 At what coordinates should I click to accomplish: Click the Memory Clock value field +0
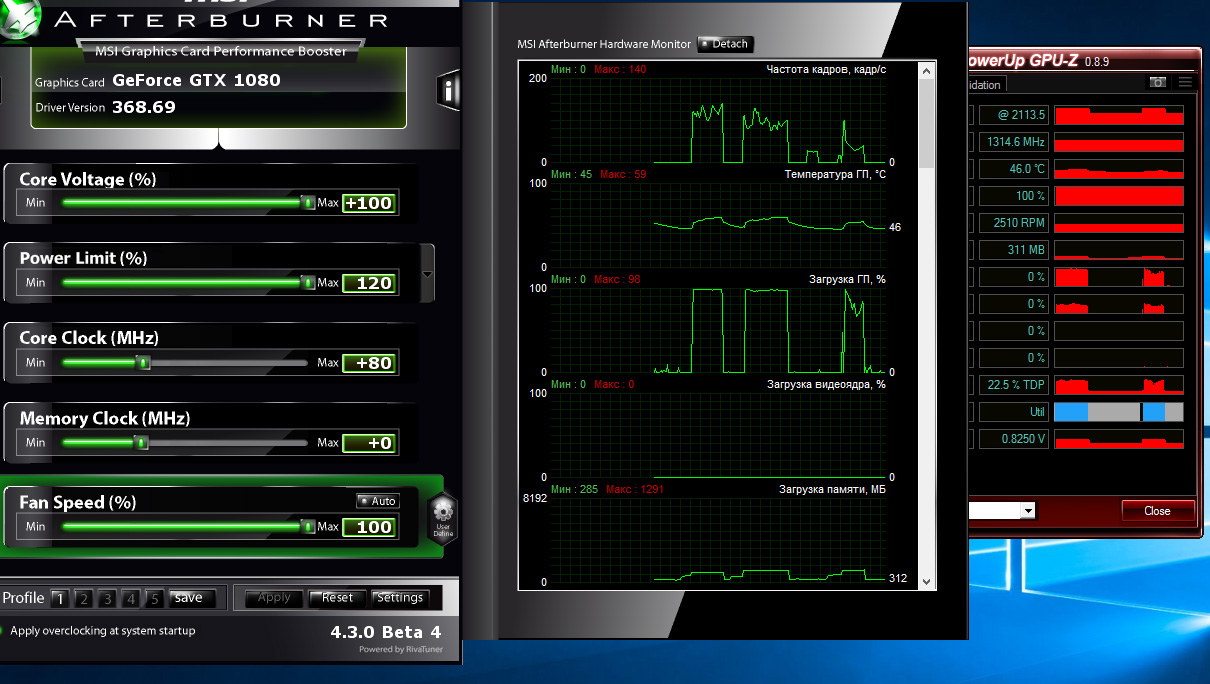pyautogui.click(x=369, y=443)
